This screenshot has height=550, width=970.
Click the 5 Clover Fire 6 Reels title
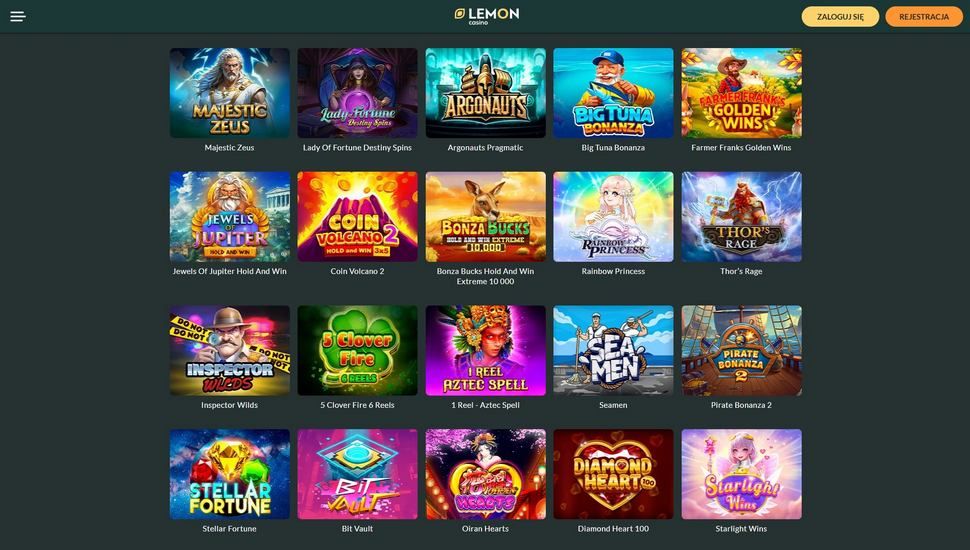tap(357, 405)
